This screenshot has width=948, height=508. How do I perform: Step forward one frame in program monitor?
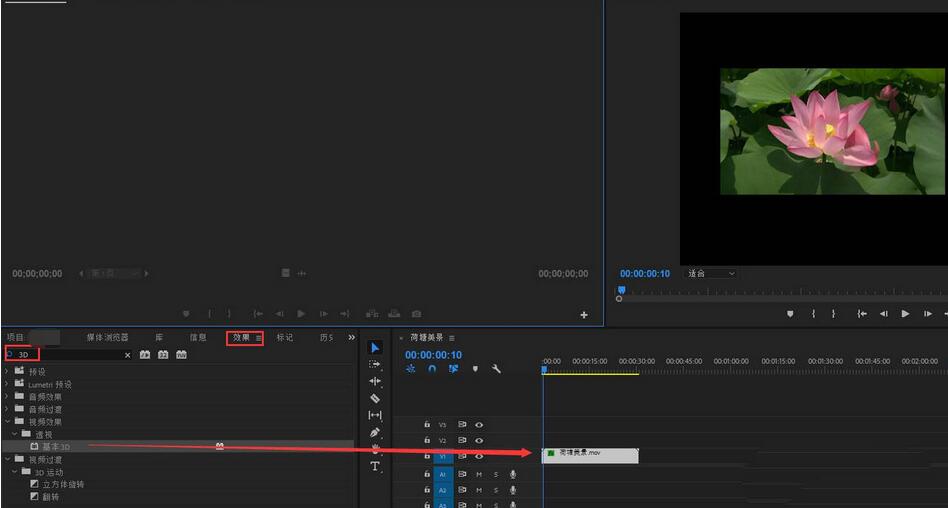point(927,314)
